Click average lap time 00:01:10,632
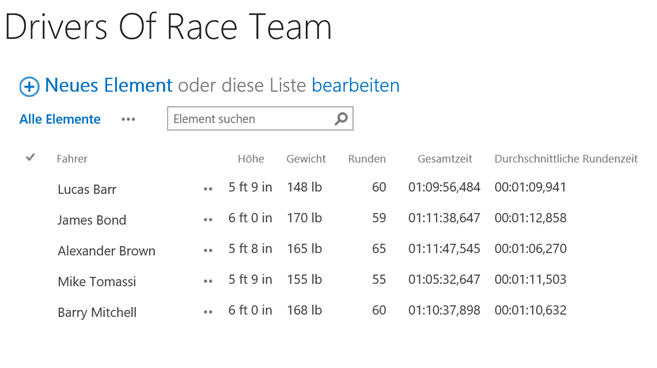This screenshot has height=368, width=657. (x=530, y=310)
